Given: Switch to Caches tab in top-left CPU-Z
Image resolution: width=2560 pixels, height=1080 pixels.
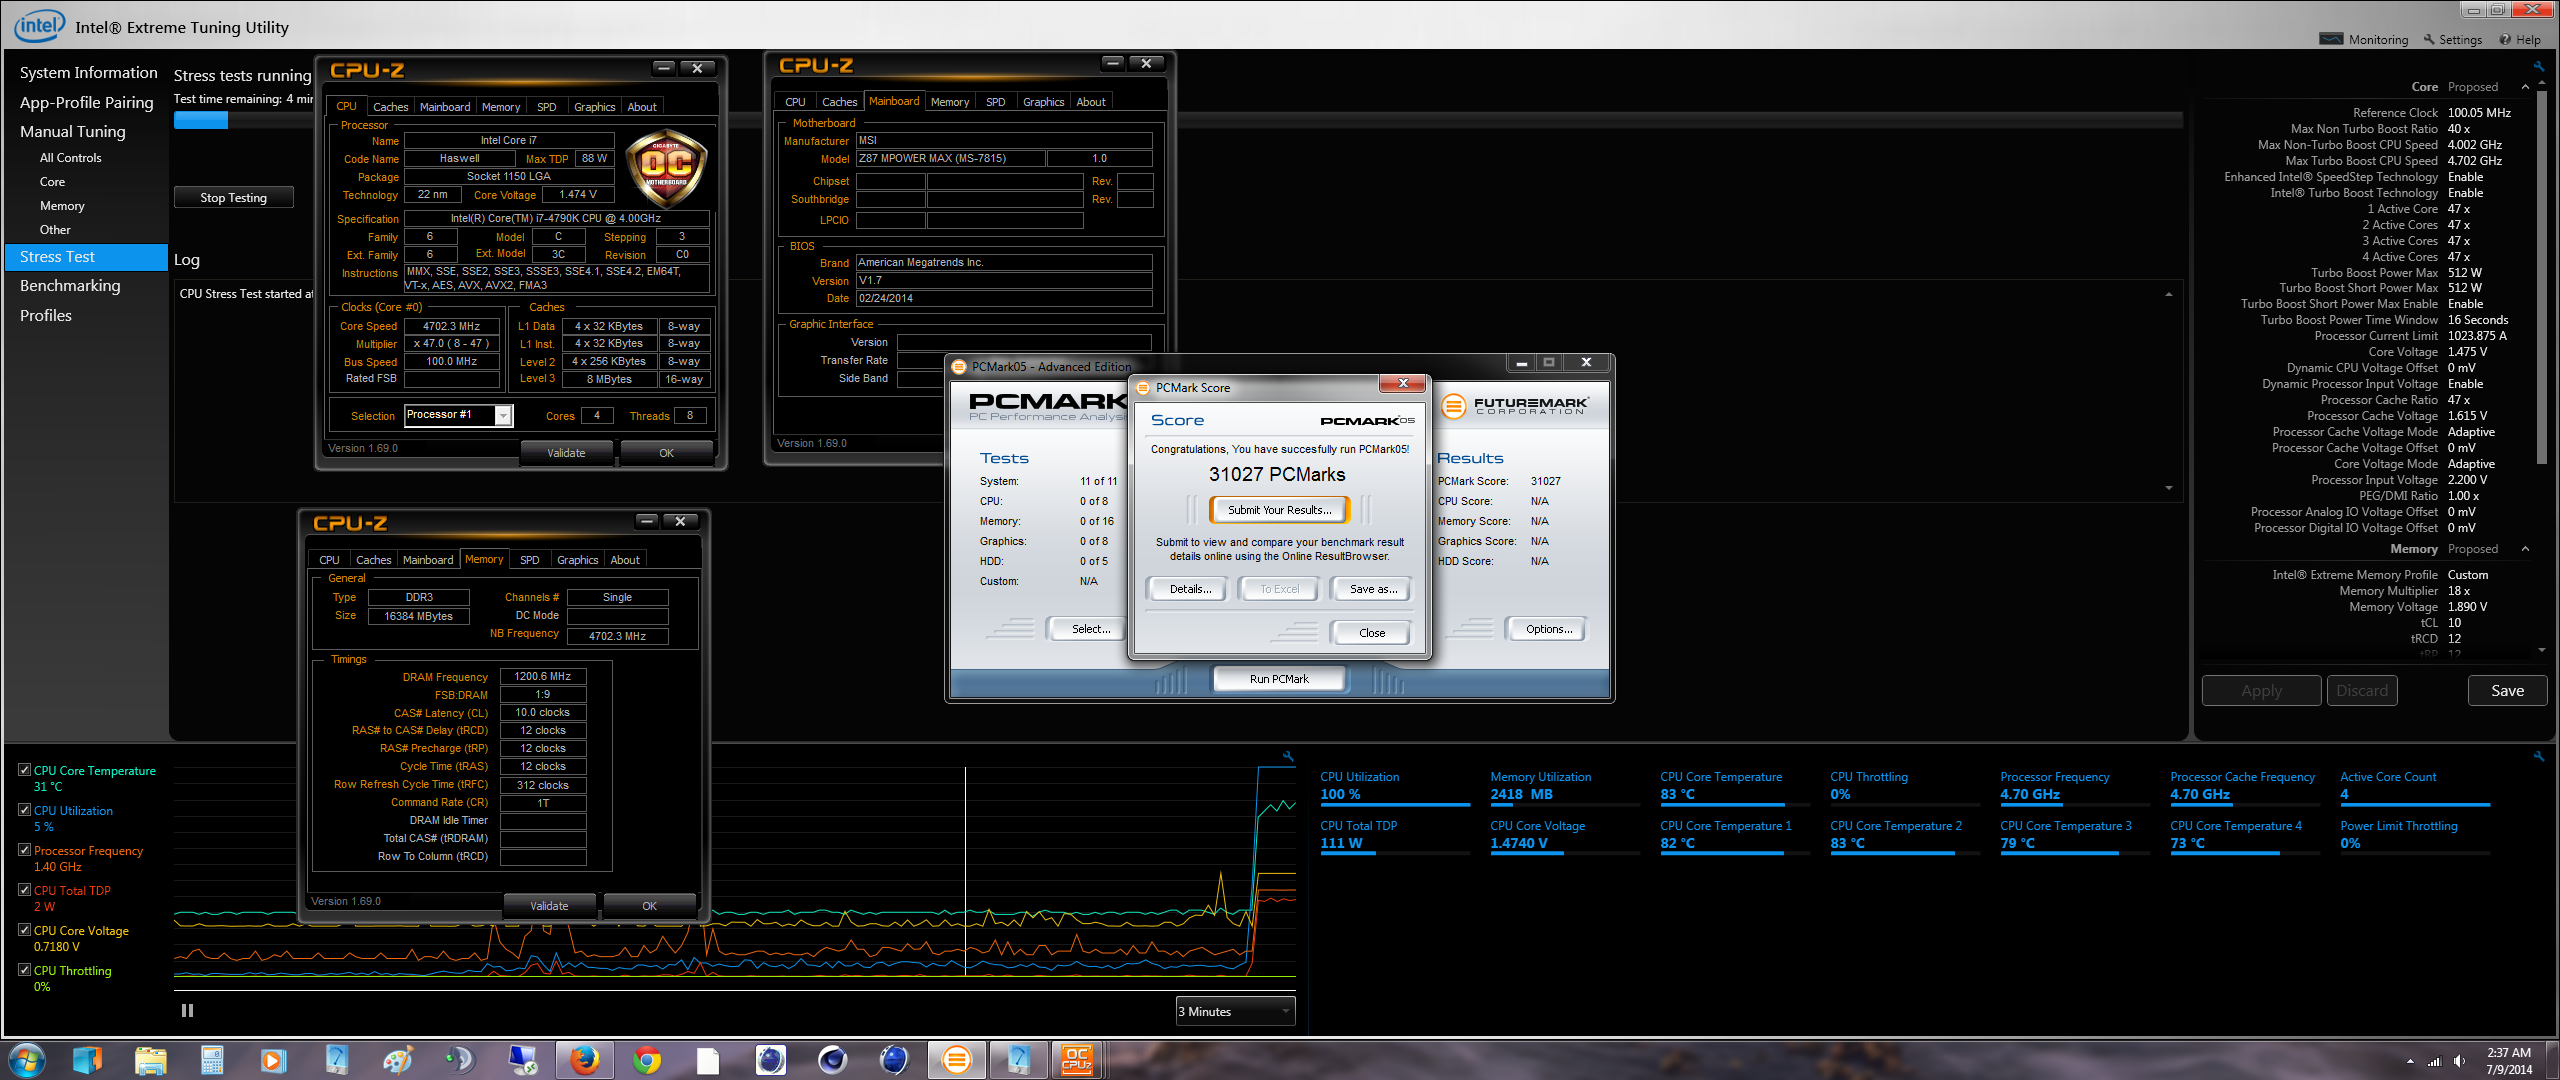Looking at the screenshot, I should pos(390,107).
